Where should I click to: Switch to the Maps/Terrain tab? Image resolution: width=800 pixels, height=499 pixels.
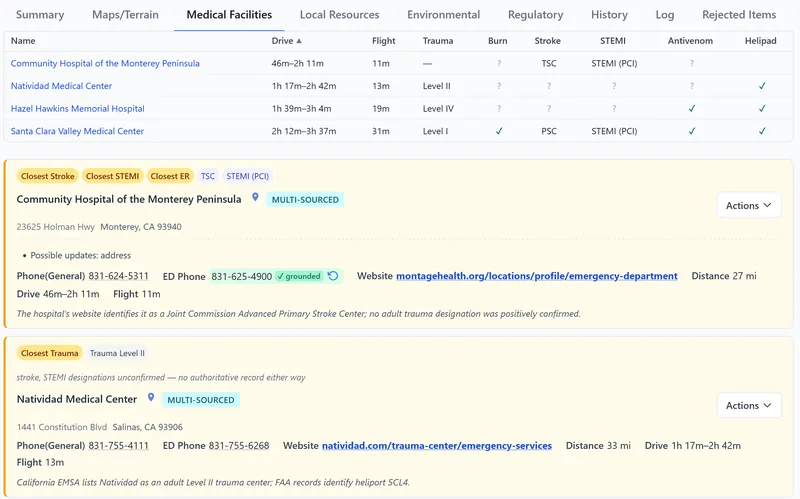(x=125, y=15)
